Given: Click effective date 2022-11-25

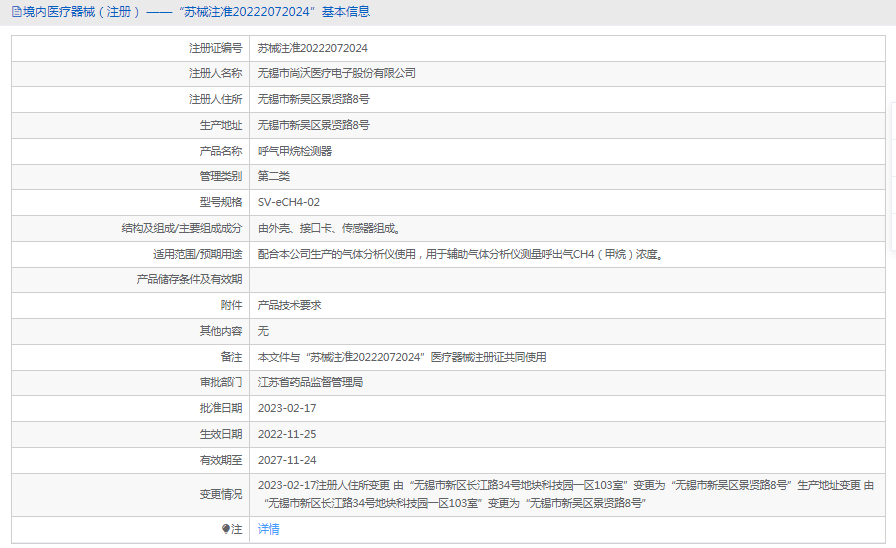Looking at the screenshot, I should 287,434.
